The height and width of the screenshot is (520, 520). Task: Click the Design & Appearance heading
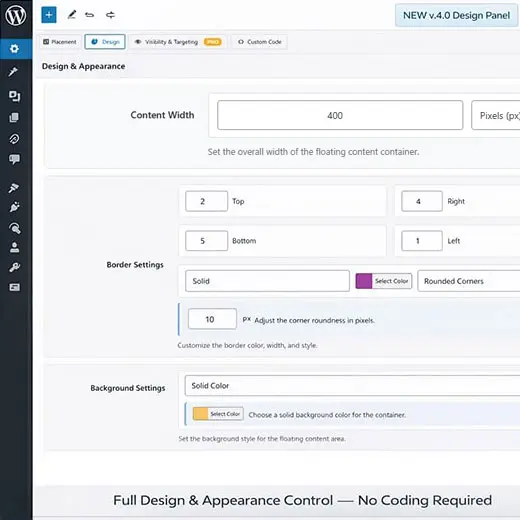point(83,66)
